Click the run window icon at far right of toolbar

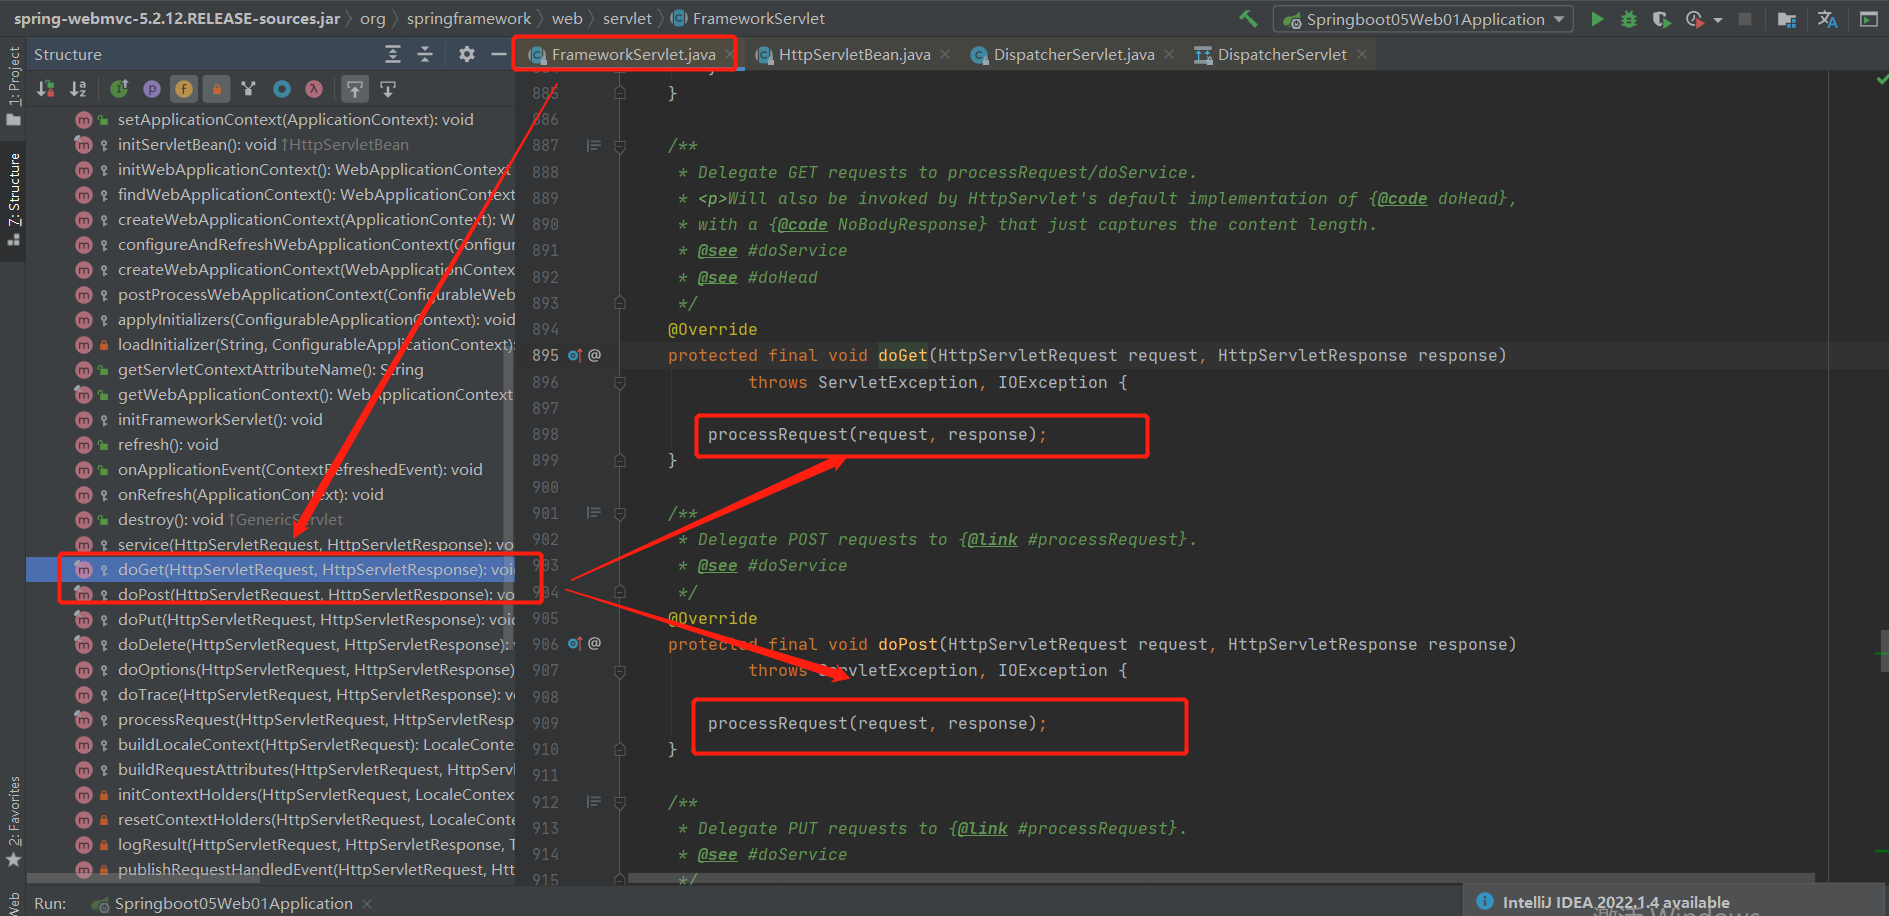coord(1868,19)
